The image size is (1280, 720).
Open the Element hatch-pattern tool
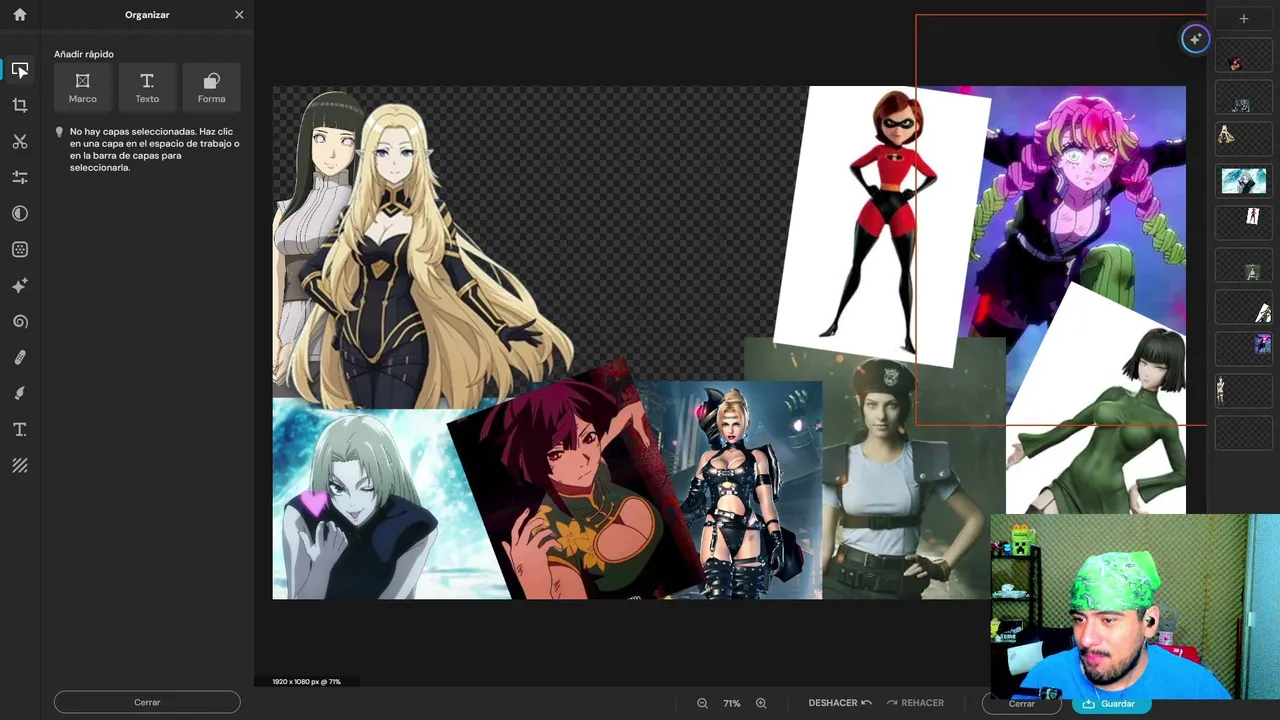pyautogui.click(x=20, y=465)
